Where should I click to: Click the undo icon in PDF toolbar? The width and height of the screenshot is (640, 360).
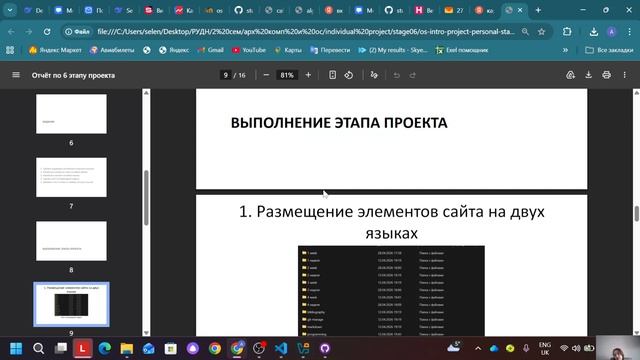tap(396, 75)
